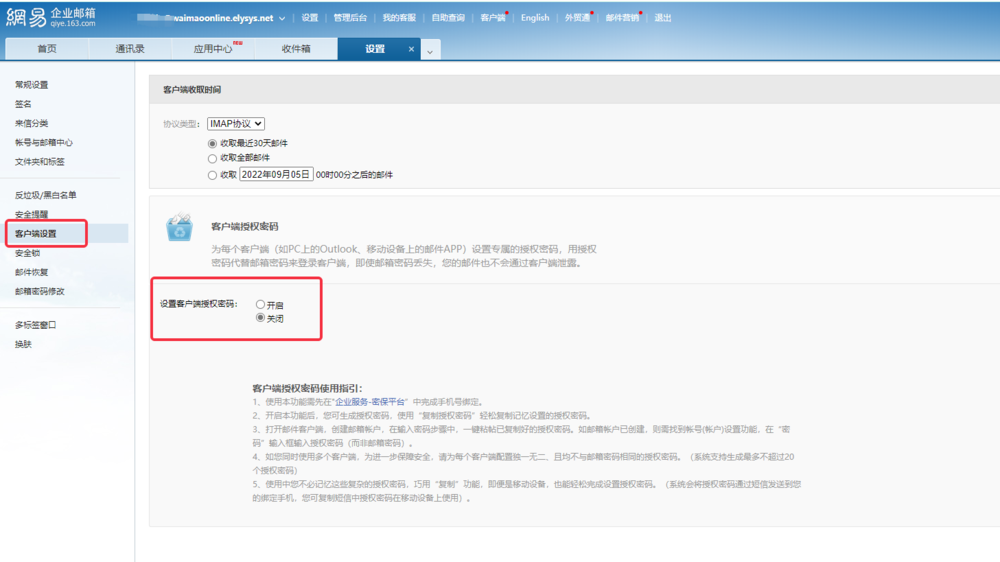This screenshot has height=562, width=1000.
Task: Select 关闭 for client authorization password
Action: (x=261, y=318)
